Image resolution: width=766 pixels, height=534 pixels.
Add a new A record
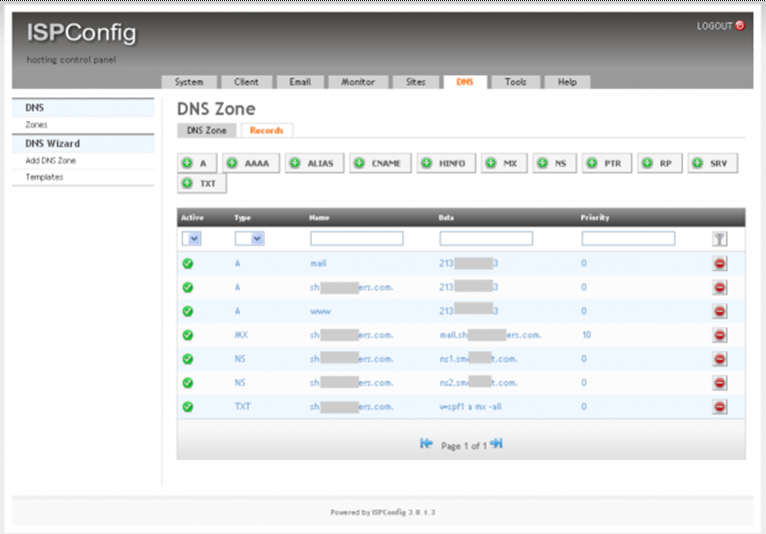(x=197, y=163)
